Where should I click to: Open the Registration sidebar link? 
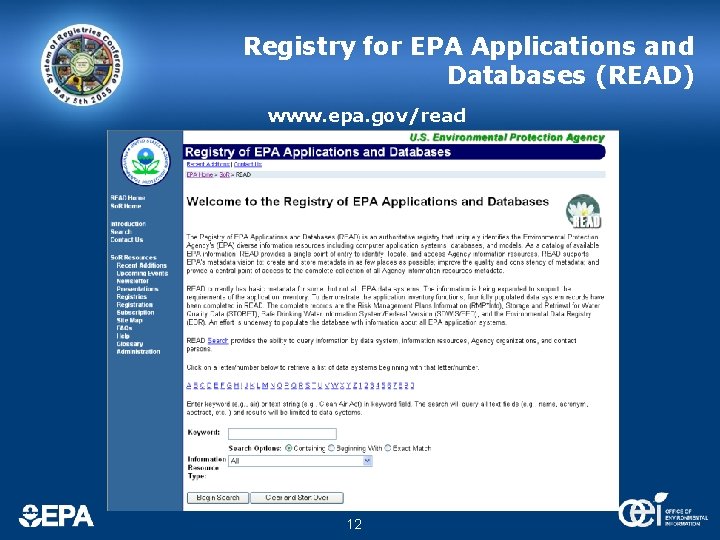(135, 304)
